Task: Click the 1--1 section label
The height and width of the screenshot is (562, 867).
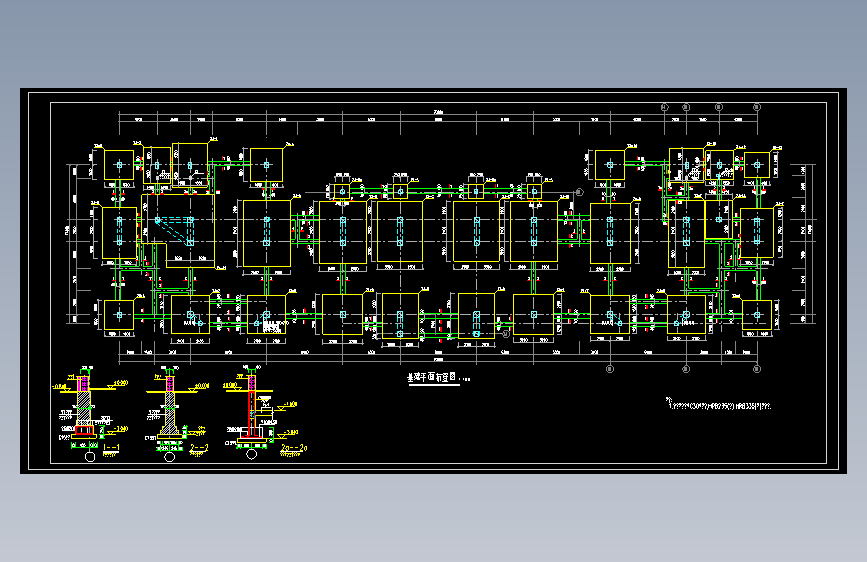Action: (x=111, y=447)
